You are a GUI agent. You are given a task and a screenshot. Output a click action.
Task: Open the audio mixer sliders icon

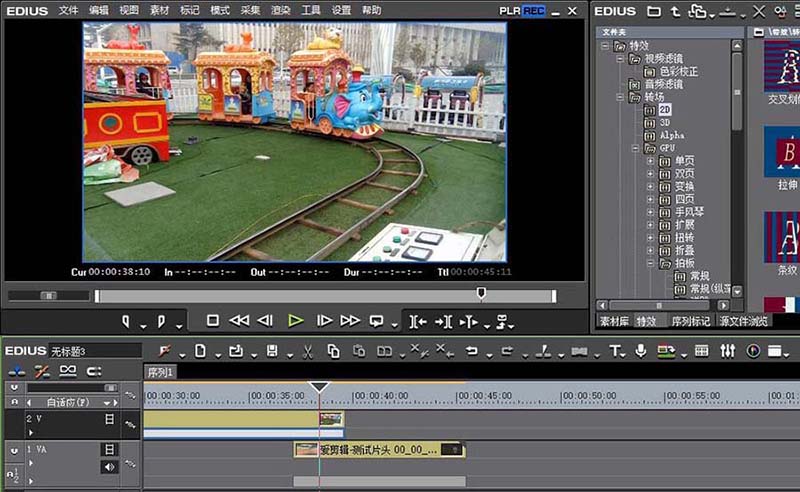point(727,351)
